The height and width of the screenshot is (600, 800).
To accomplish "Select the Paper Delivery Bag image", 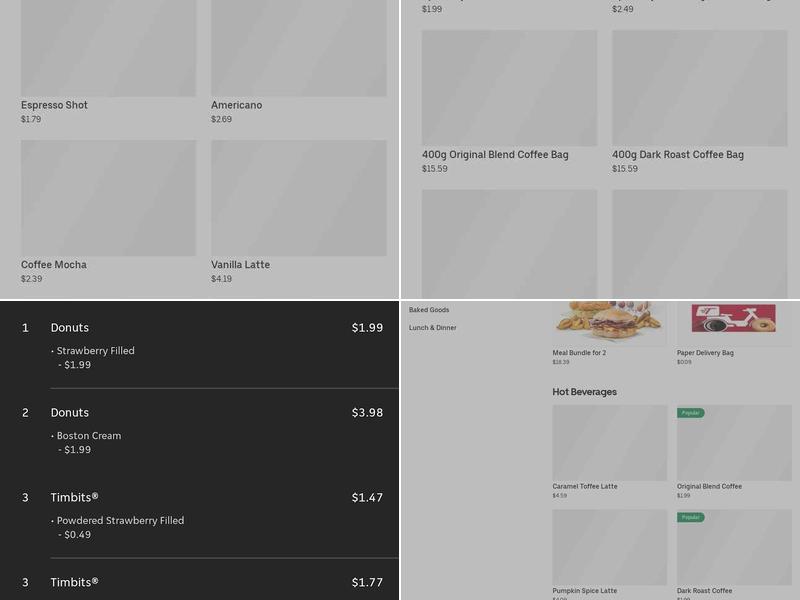I will click(x=734, y=322).
